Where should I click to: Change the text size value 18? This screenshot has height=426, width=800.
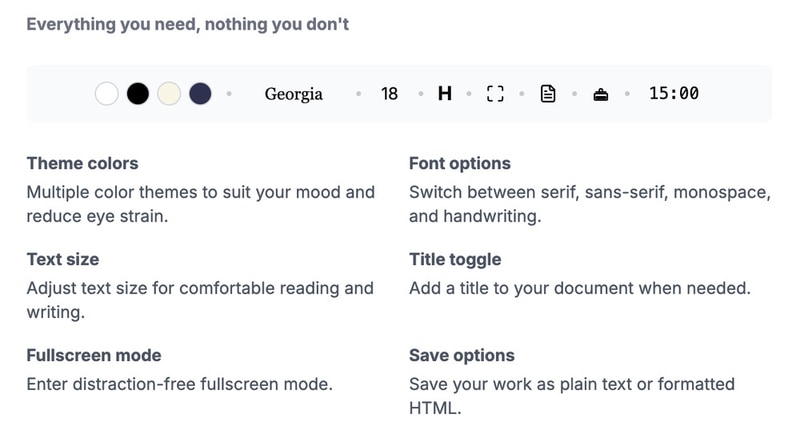(390, 94)
